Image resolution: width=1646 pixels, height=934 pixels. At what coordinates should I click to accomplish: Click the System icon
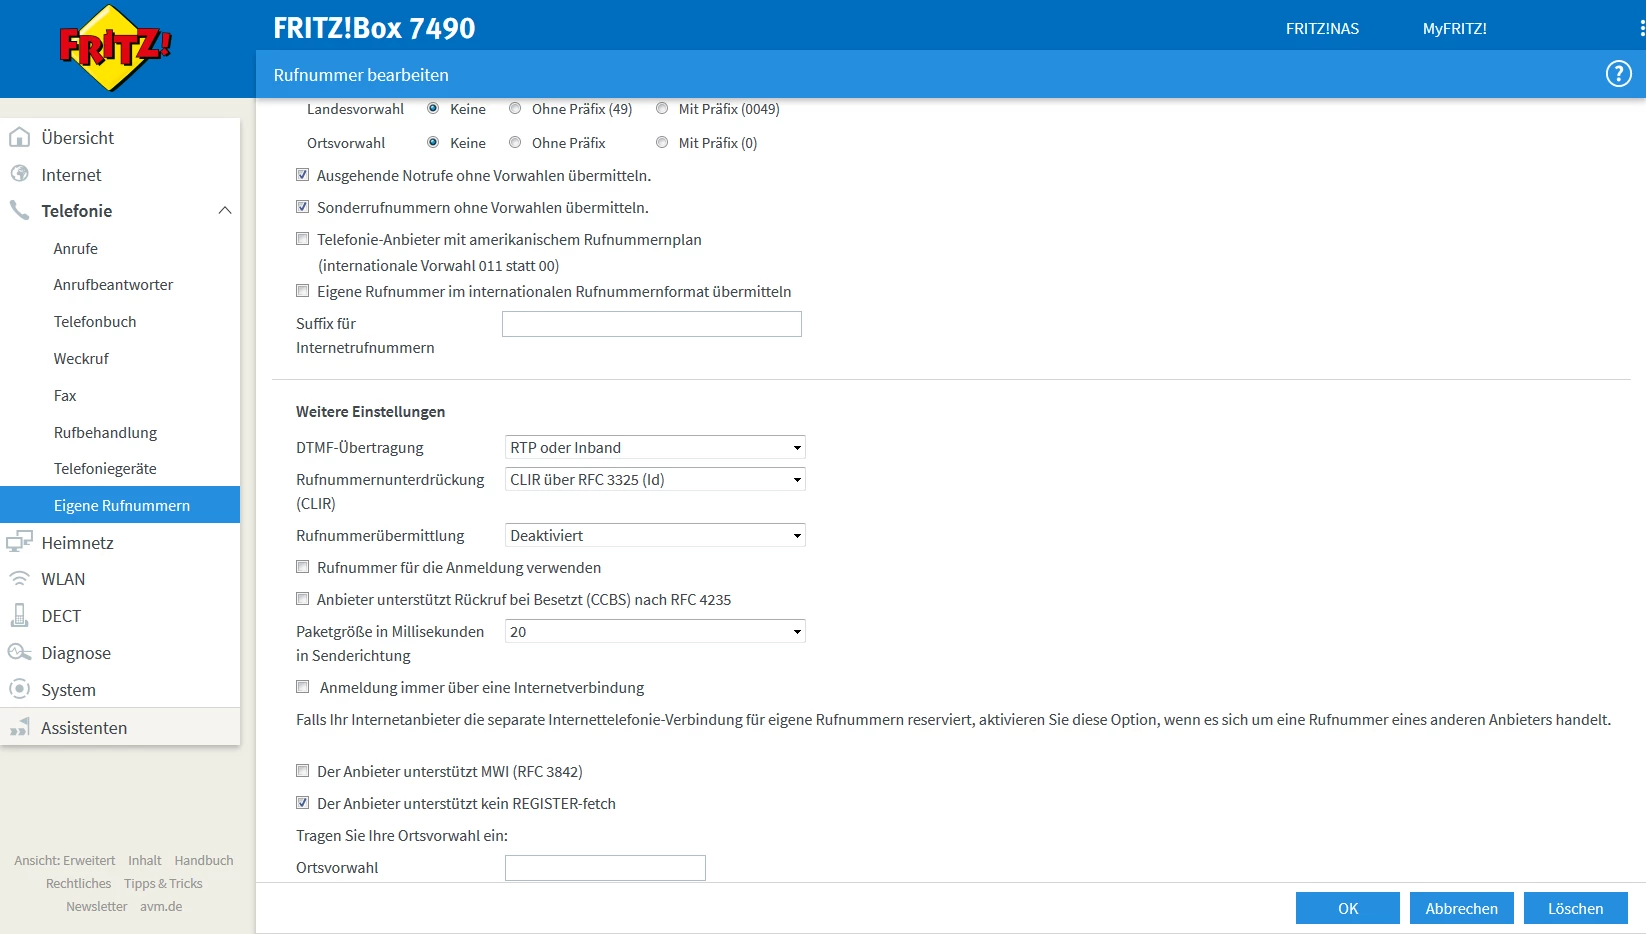[19, 689]
